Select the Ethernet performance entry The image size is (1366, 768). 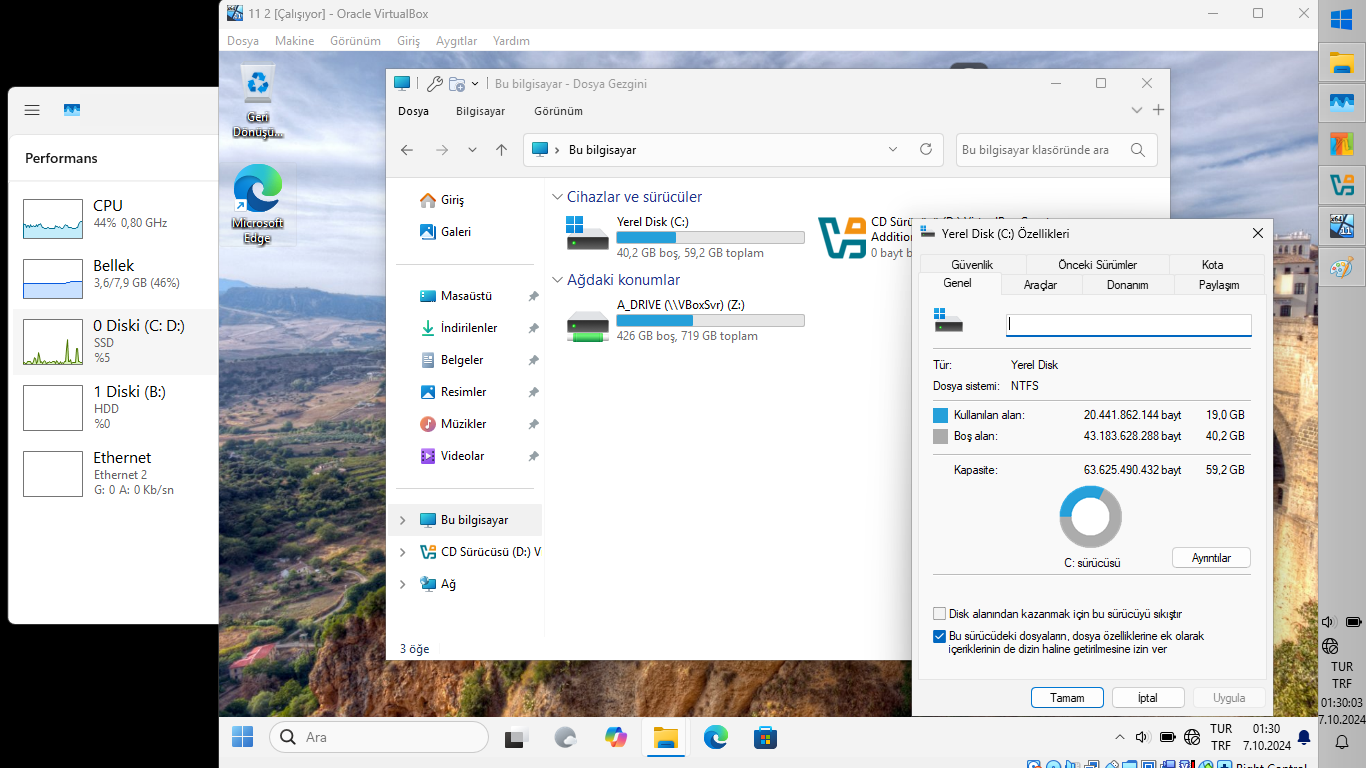(112, 473)
